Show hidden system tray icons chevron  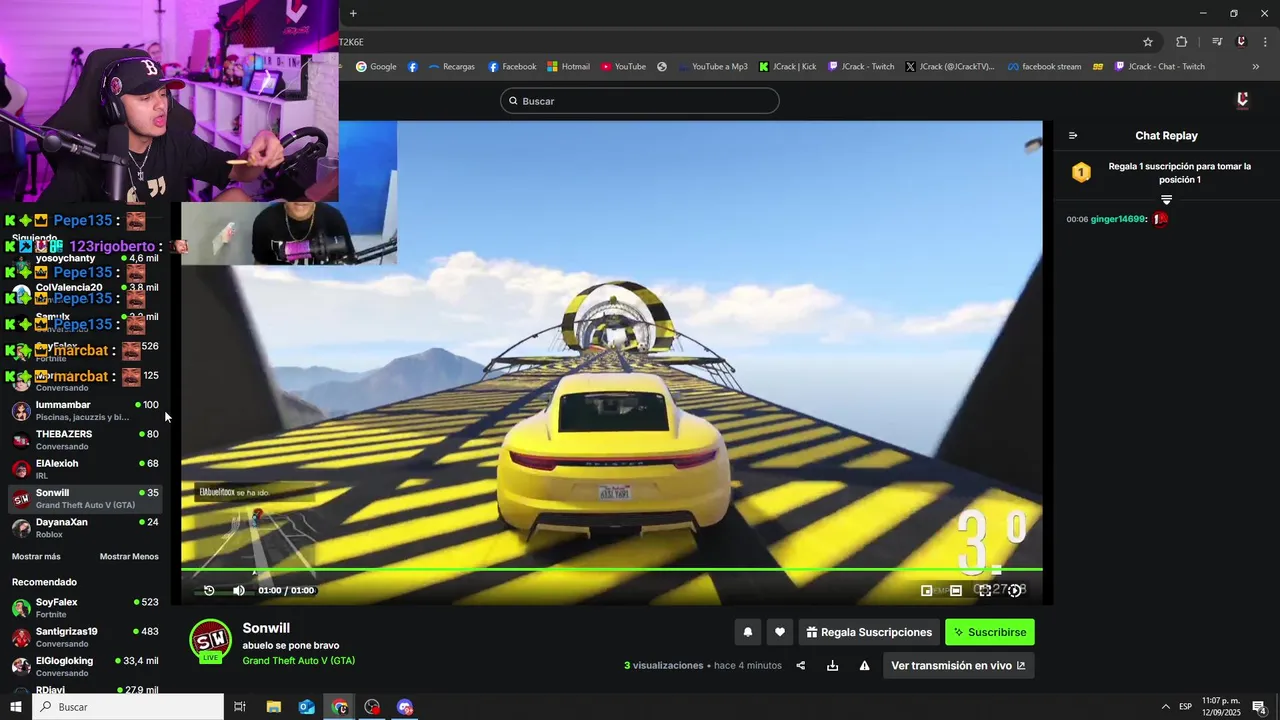coord(1166,707)
